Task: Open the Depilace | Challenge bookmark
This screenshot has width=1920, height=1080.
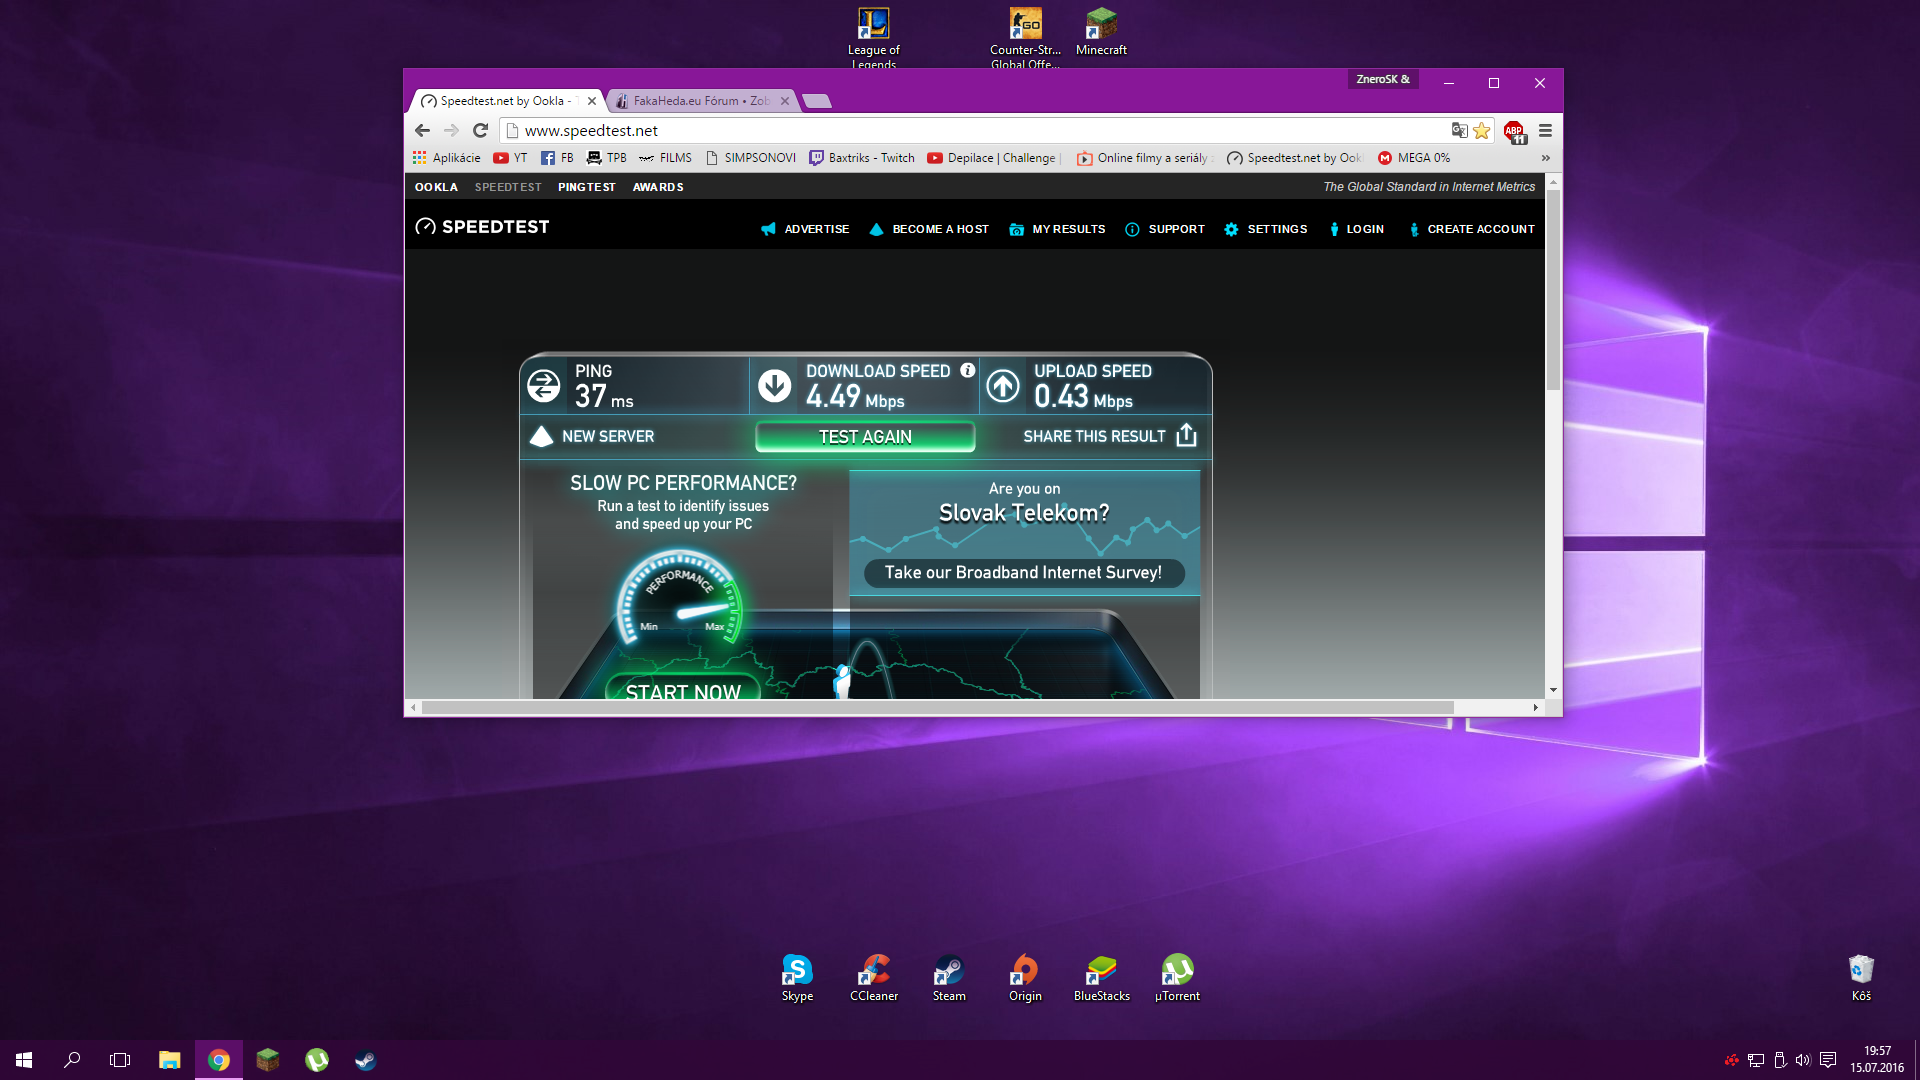Action: [991, 158]
